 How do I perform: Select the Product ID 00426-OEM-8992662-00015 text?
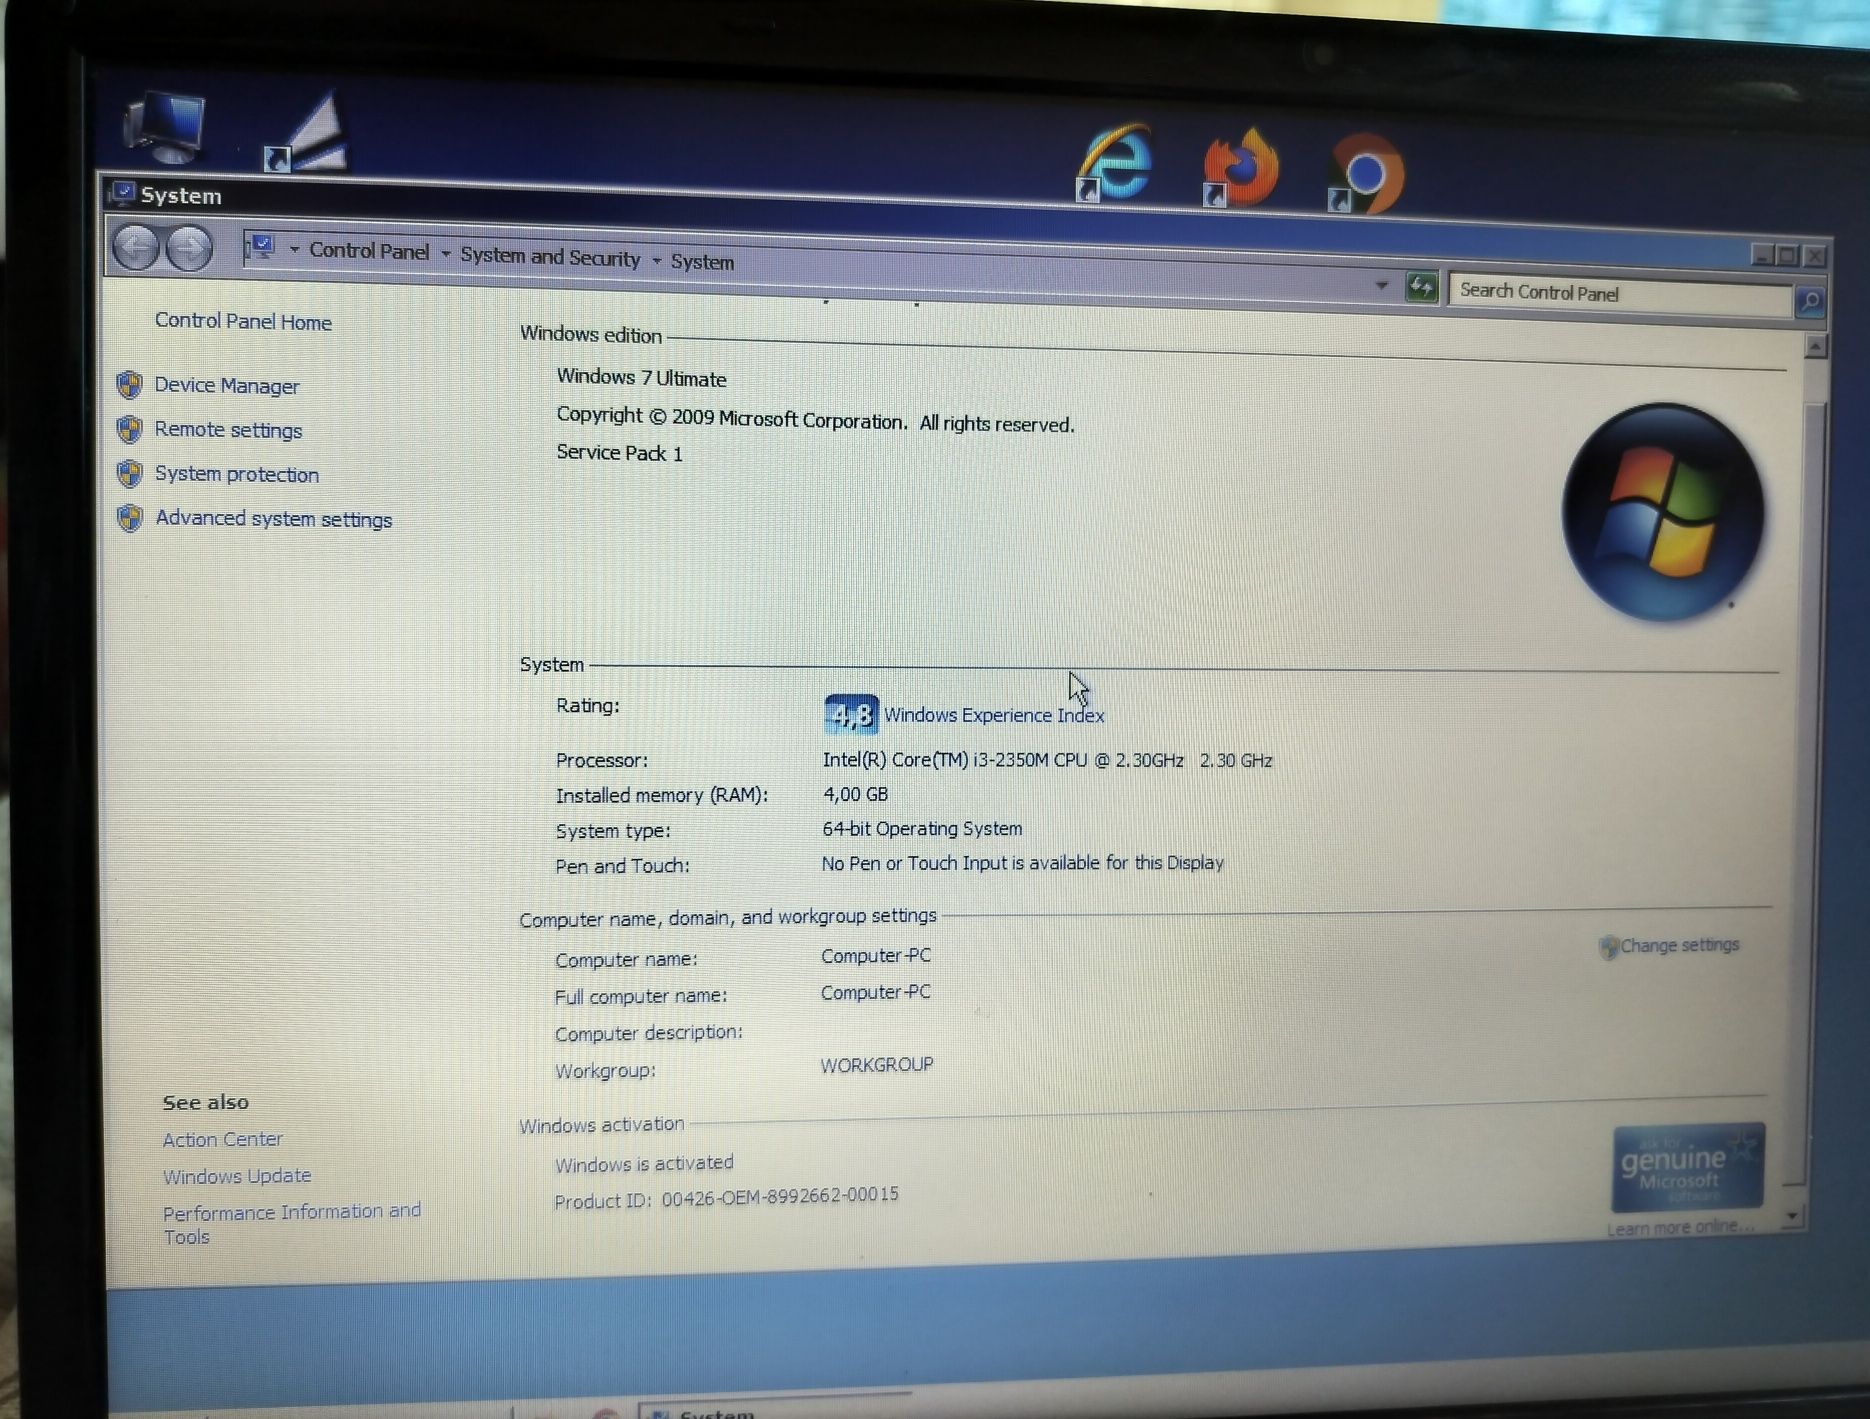(726, 1197)
